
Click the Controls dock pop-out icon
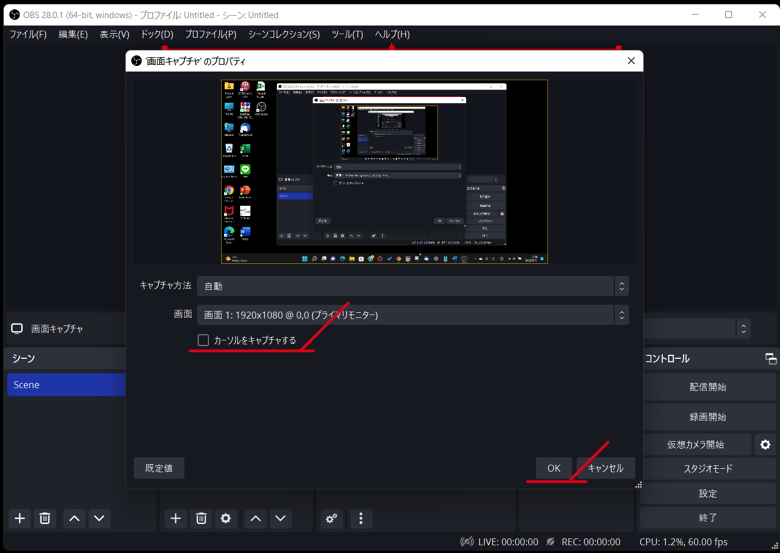(771, 359)
